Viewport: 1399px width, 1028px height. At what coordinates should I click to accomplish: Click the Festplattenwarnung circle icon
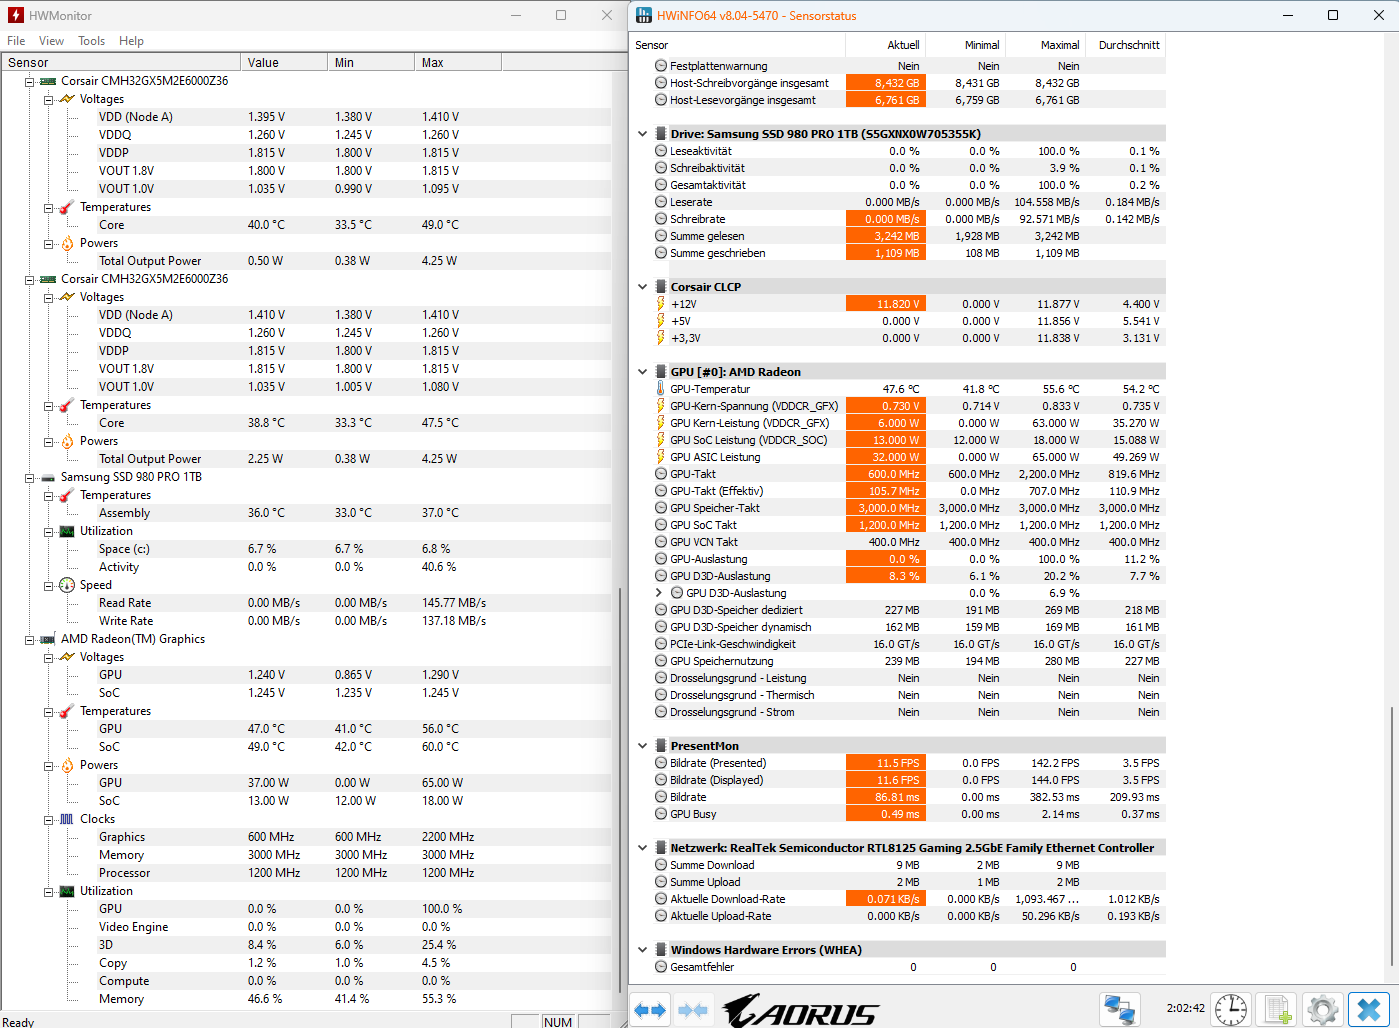(x=661, y=66)
